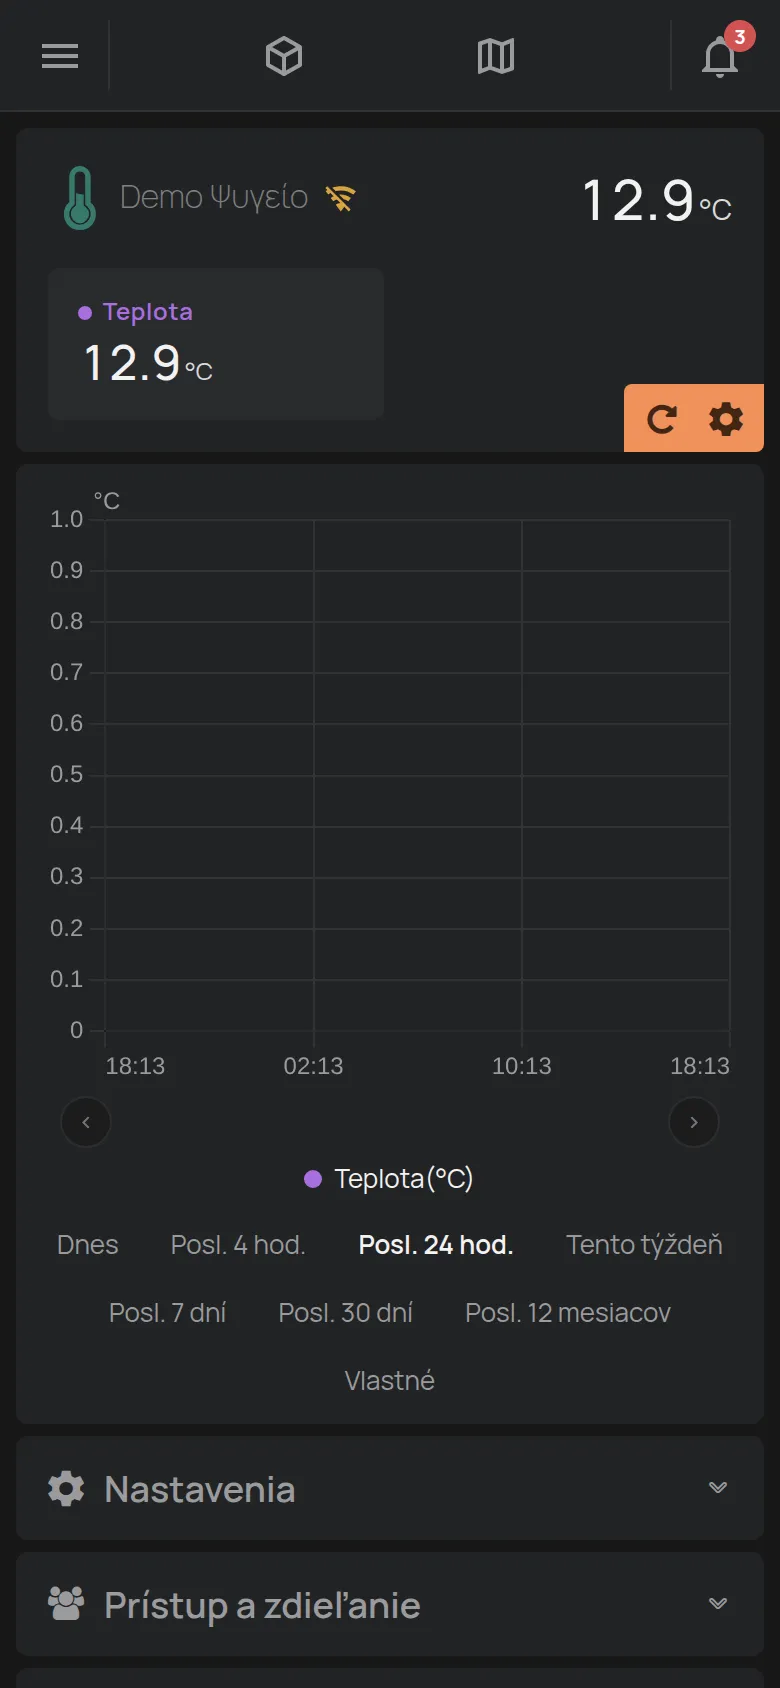
Task: Toggle Teplota(°C) series in chart legend
Action: point(389,1179)
